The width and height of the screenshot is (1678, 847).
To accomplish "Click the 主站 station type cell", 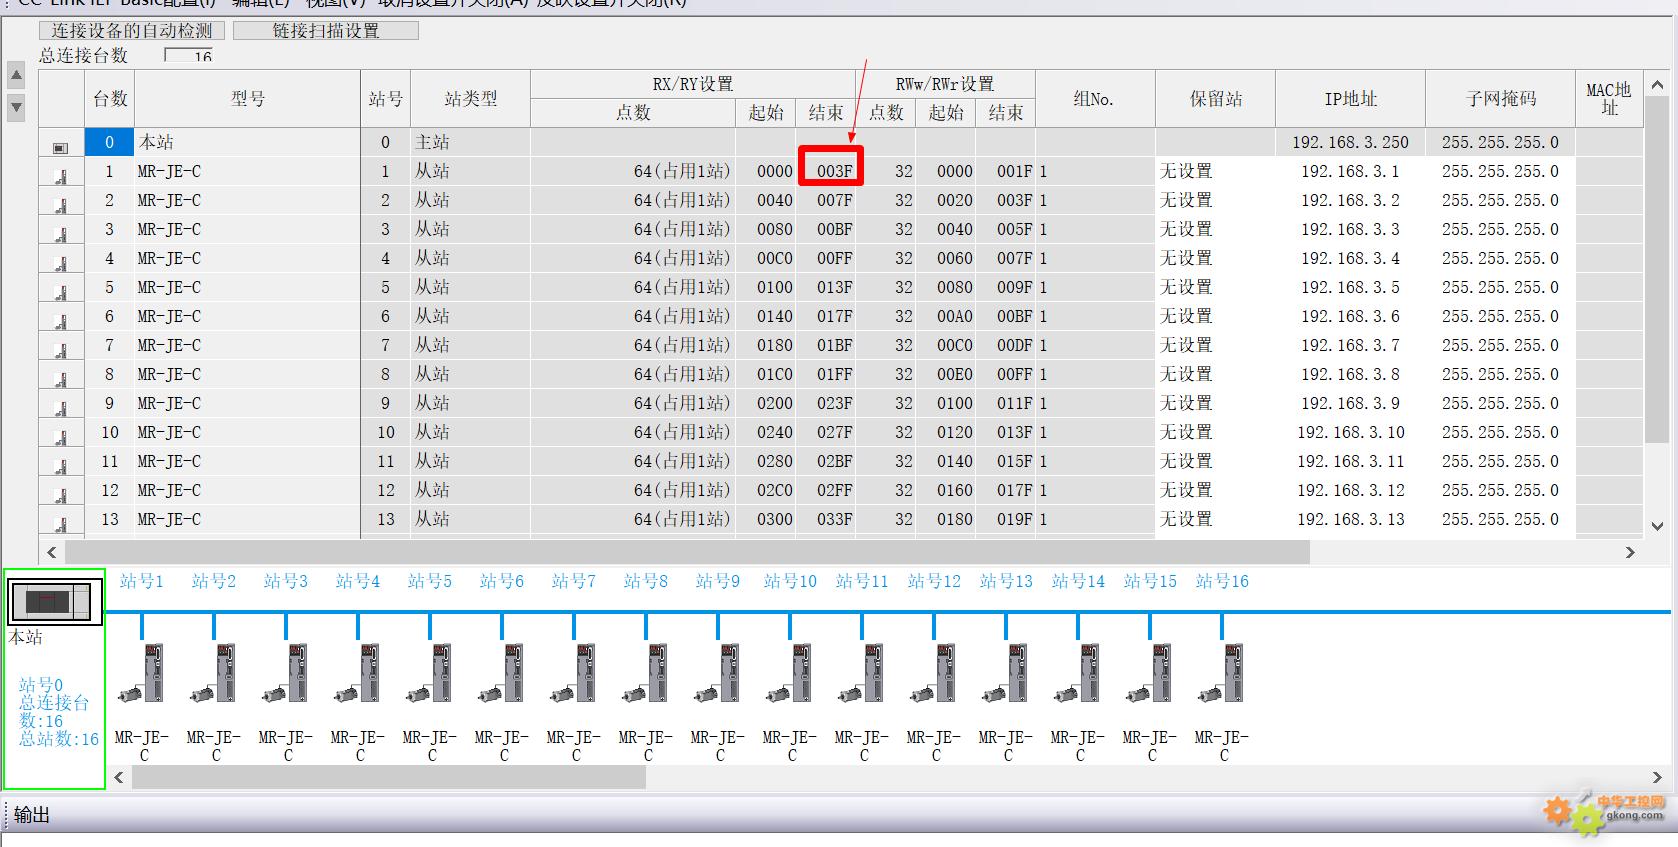I will coord(470,142).
